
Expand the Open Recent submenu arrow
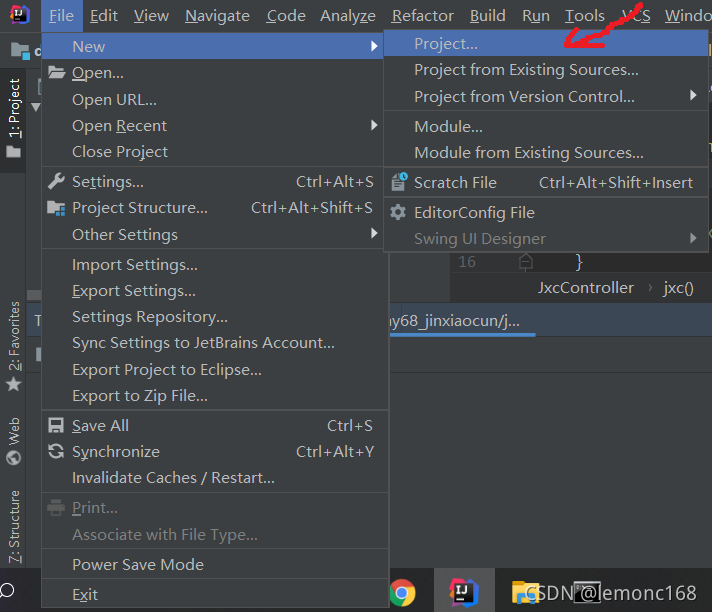(x=374, y=125)
